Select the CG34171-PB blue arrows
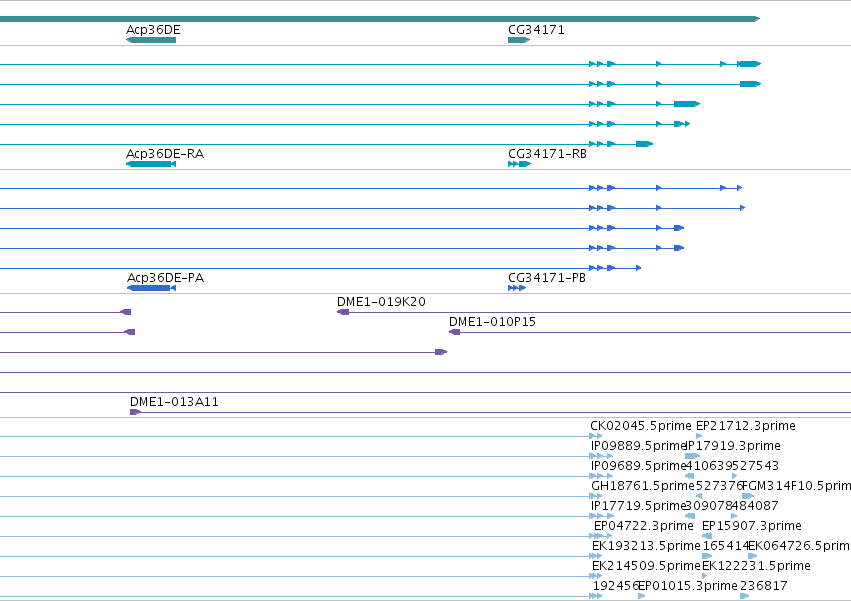This screenshot has width=851, height=601. point(517,288)
